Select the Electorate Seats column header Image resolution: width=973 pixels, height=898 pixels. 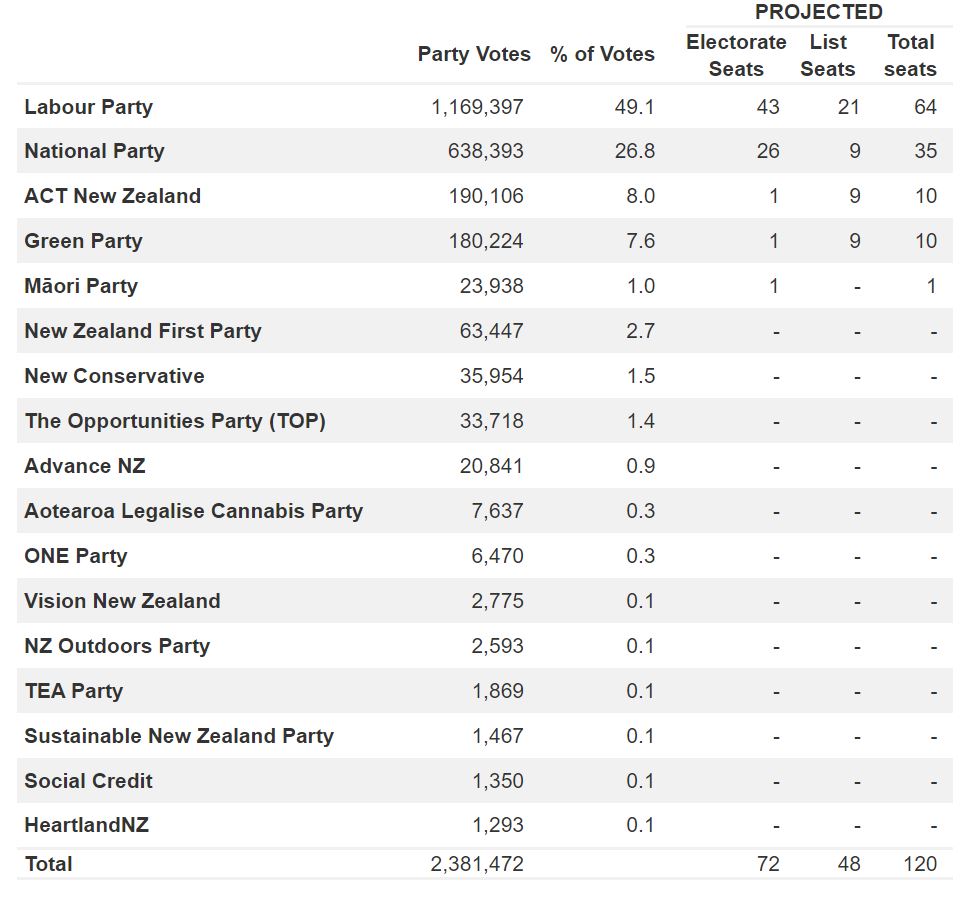pyautogui.click(x=736, y=55)
